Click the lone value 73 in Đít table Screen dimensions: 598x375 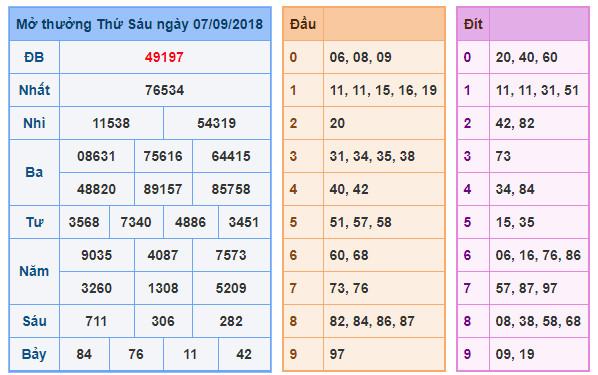pyautogui.click(x=503, y=156)
